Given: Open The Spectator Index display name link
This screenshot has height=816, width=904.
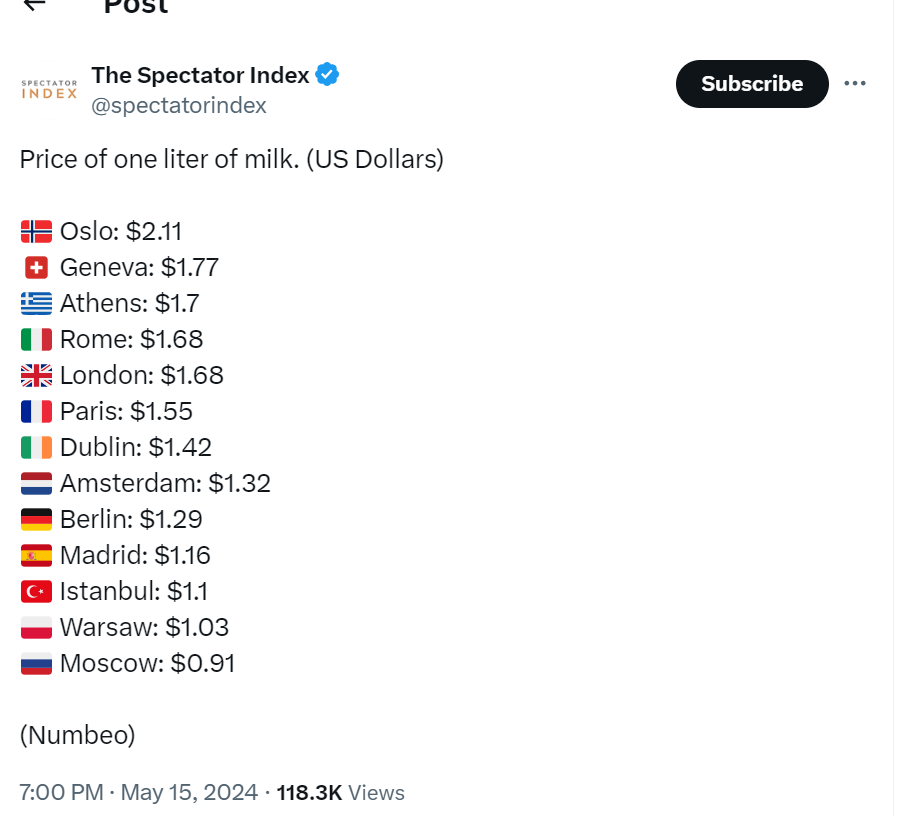Looking at the screenshot, I should 200,74.
